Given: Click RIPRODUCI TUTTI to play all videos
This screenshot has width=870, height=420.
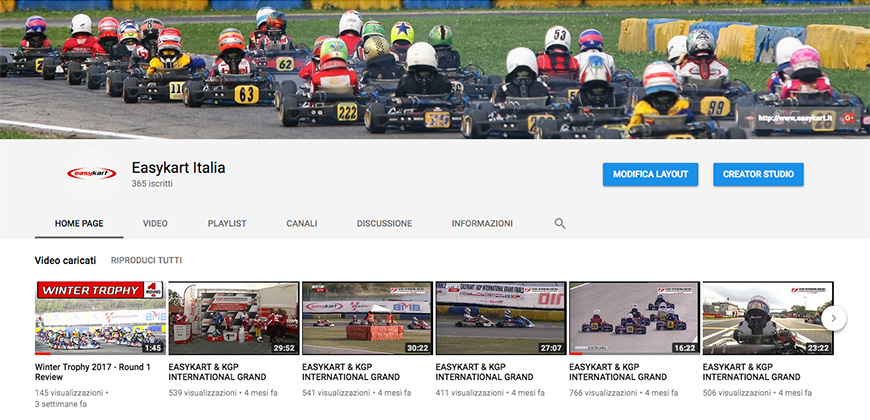Looking at the screenshot, I should tap(146, 261).
